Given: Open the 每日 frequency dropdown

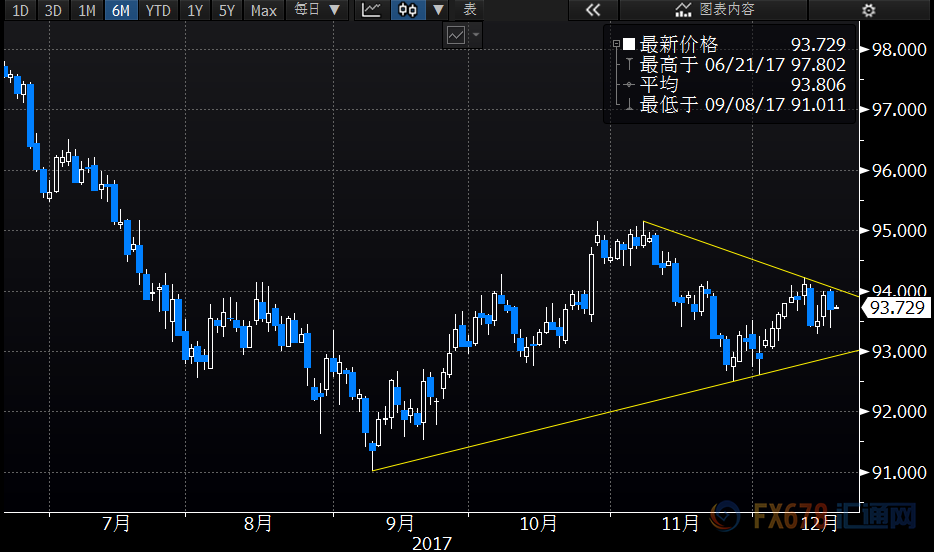Looking at the screenshot, I should point(317,10).
